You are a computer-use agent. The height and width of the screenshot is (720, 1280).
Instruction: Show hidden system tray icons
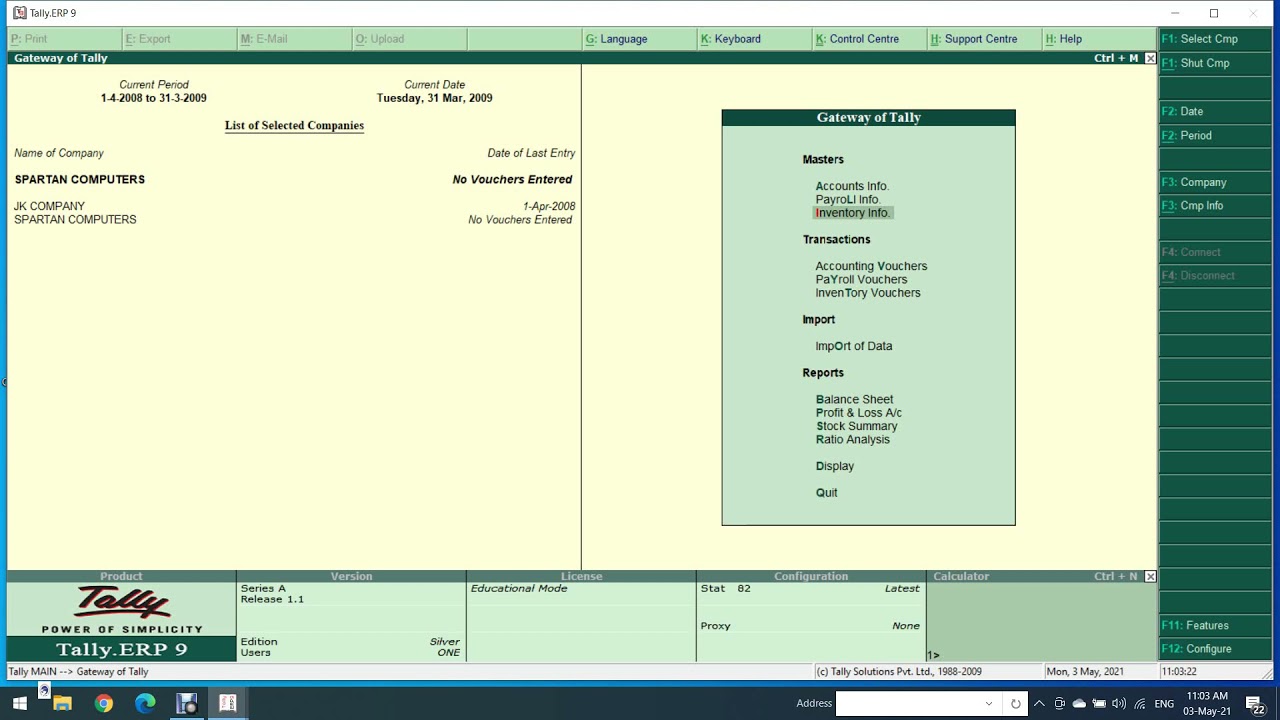coord(1039,704)
